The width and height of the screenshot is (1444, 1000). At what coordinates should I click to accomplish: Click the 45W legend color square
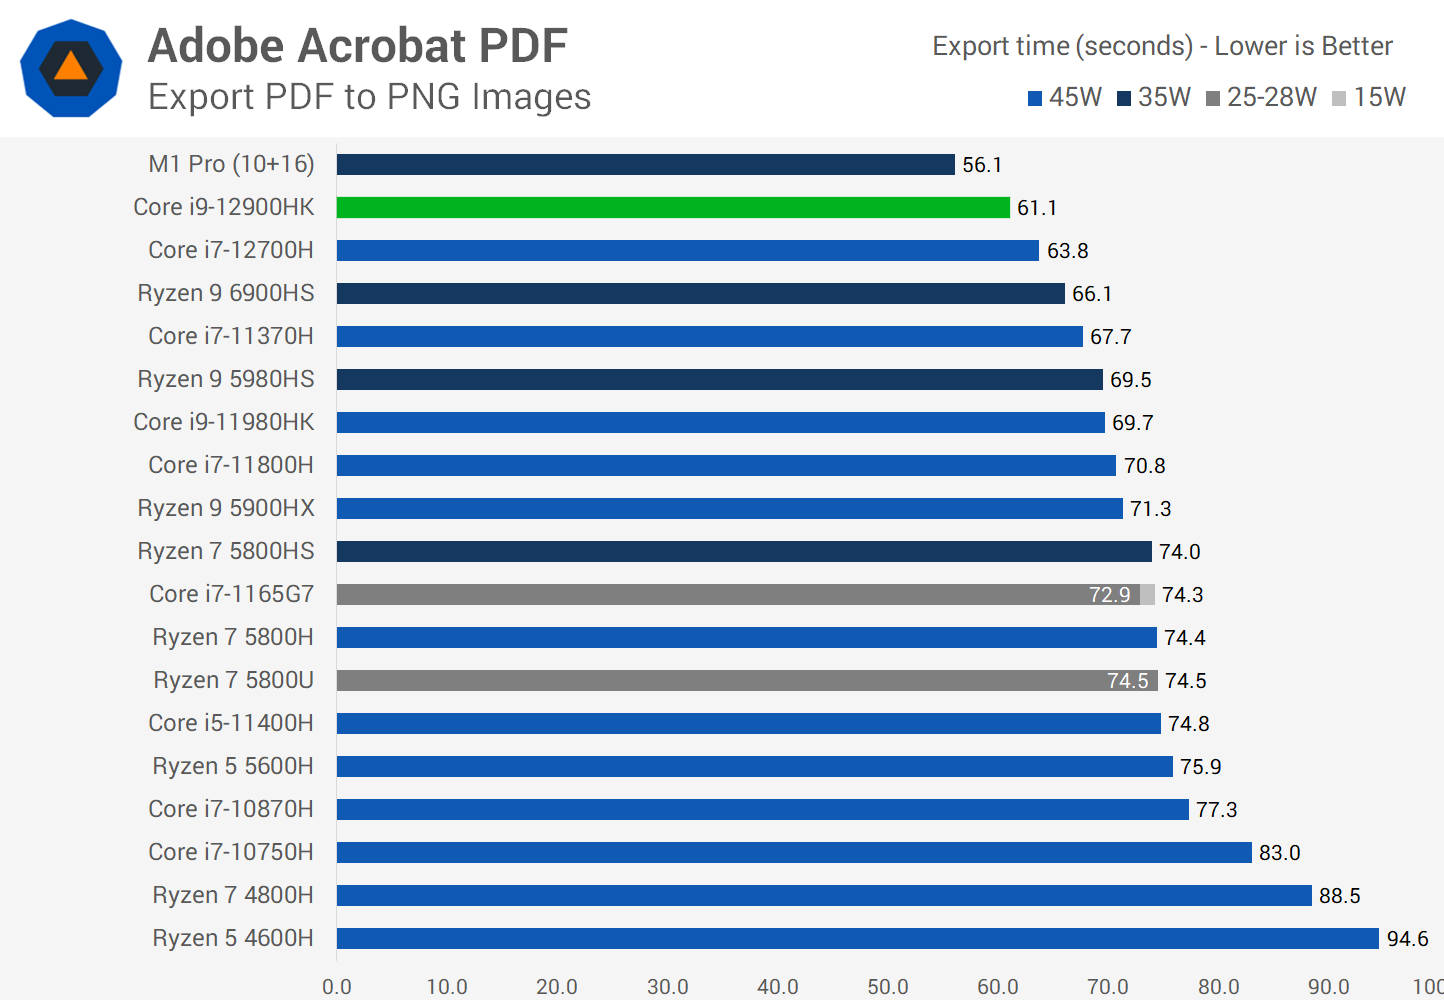point(1035,98)
